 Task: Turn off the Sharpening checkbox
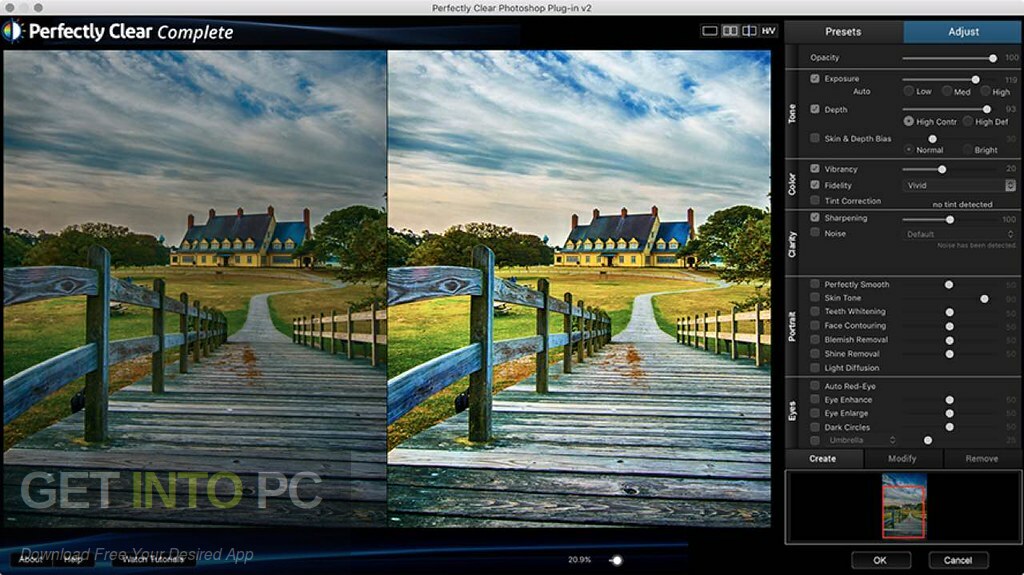815,218
